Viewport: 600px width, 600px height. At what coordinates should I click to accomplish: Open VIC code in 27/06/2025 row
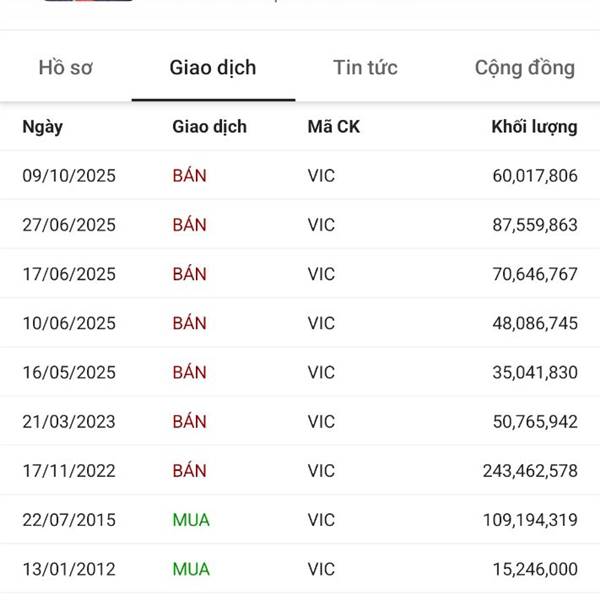pyautogui.click(x=321, y=225)
